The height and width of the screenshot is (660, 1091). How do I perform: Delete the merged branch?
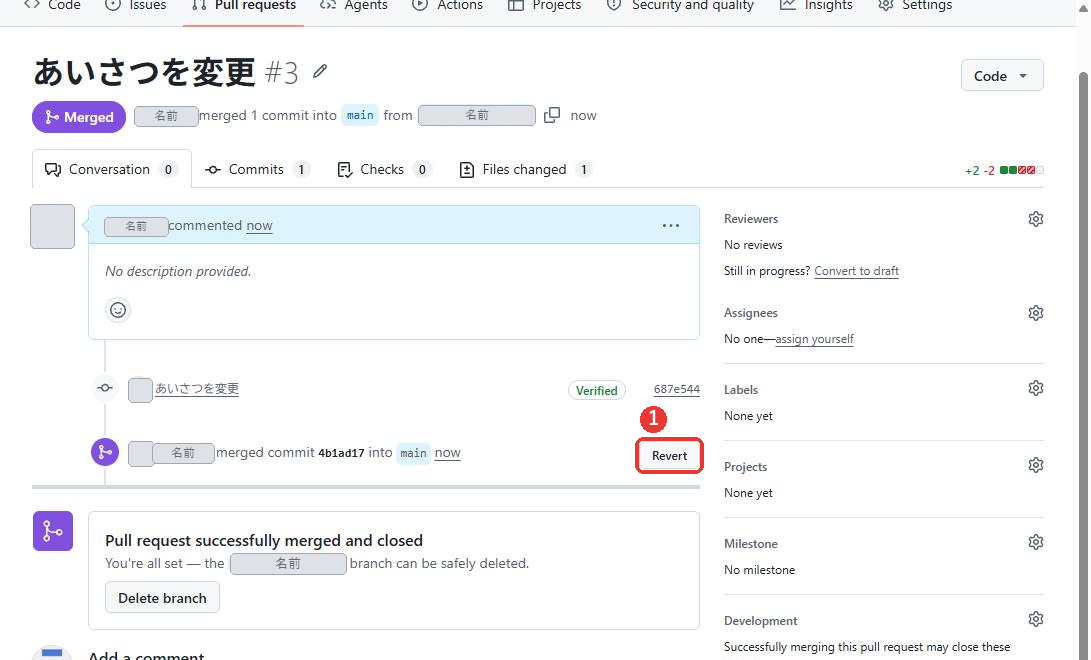[162, 598]
